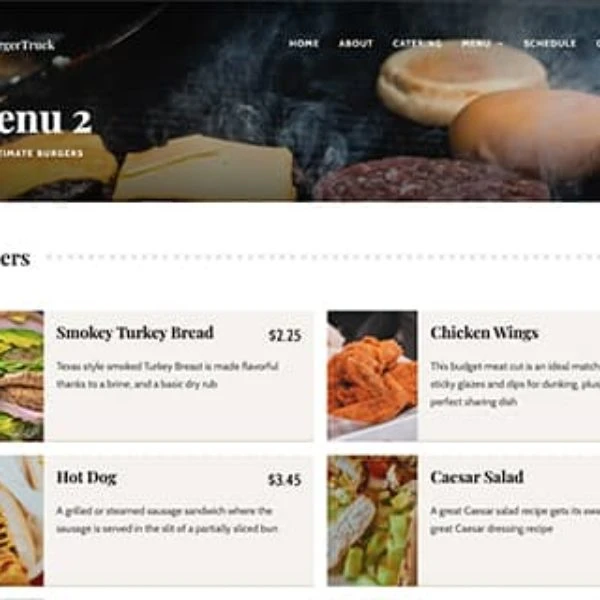Click the Caesar Salad description text
This screenshot has height=600, width=600.
[515, 520]
